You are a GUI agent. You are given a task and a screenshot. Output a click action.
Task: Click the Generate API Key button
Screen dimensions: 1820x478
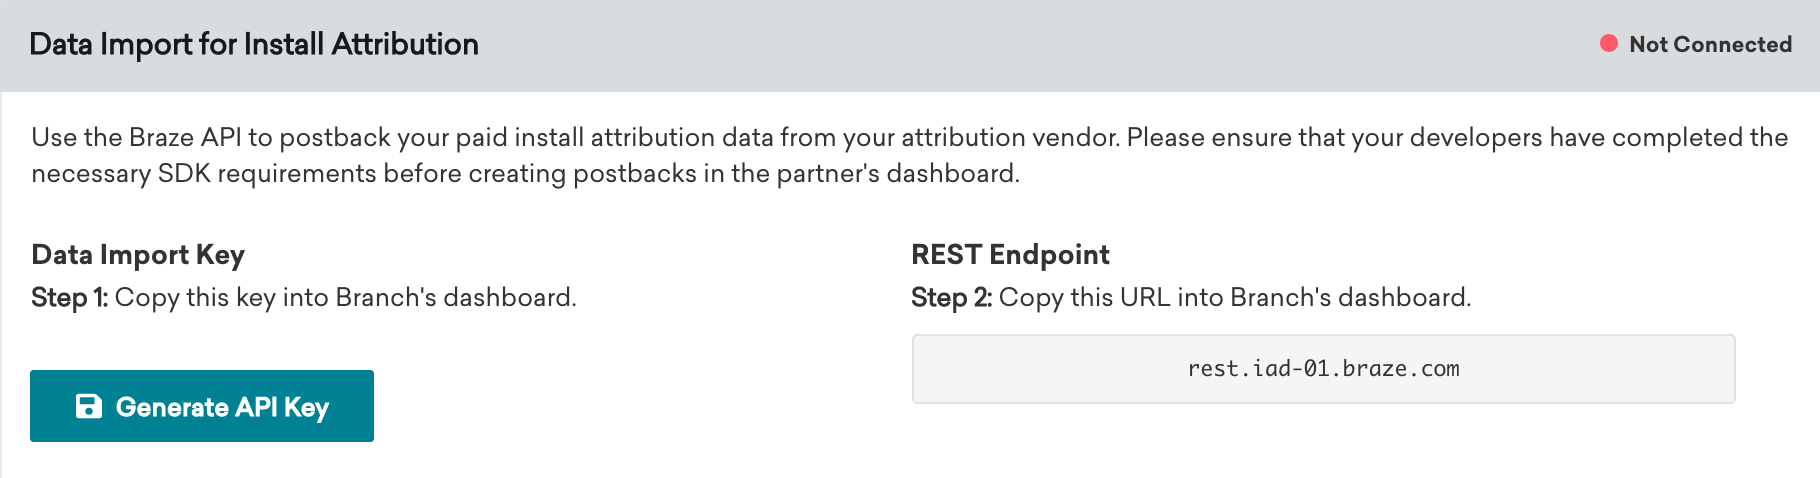[x=202, y=406]
